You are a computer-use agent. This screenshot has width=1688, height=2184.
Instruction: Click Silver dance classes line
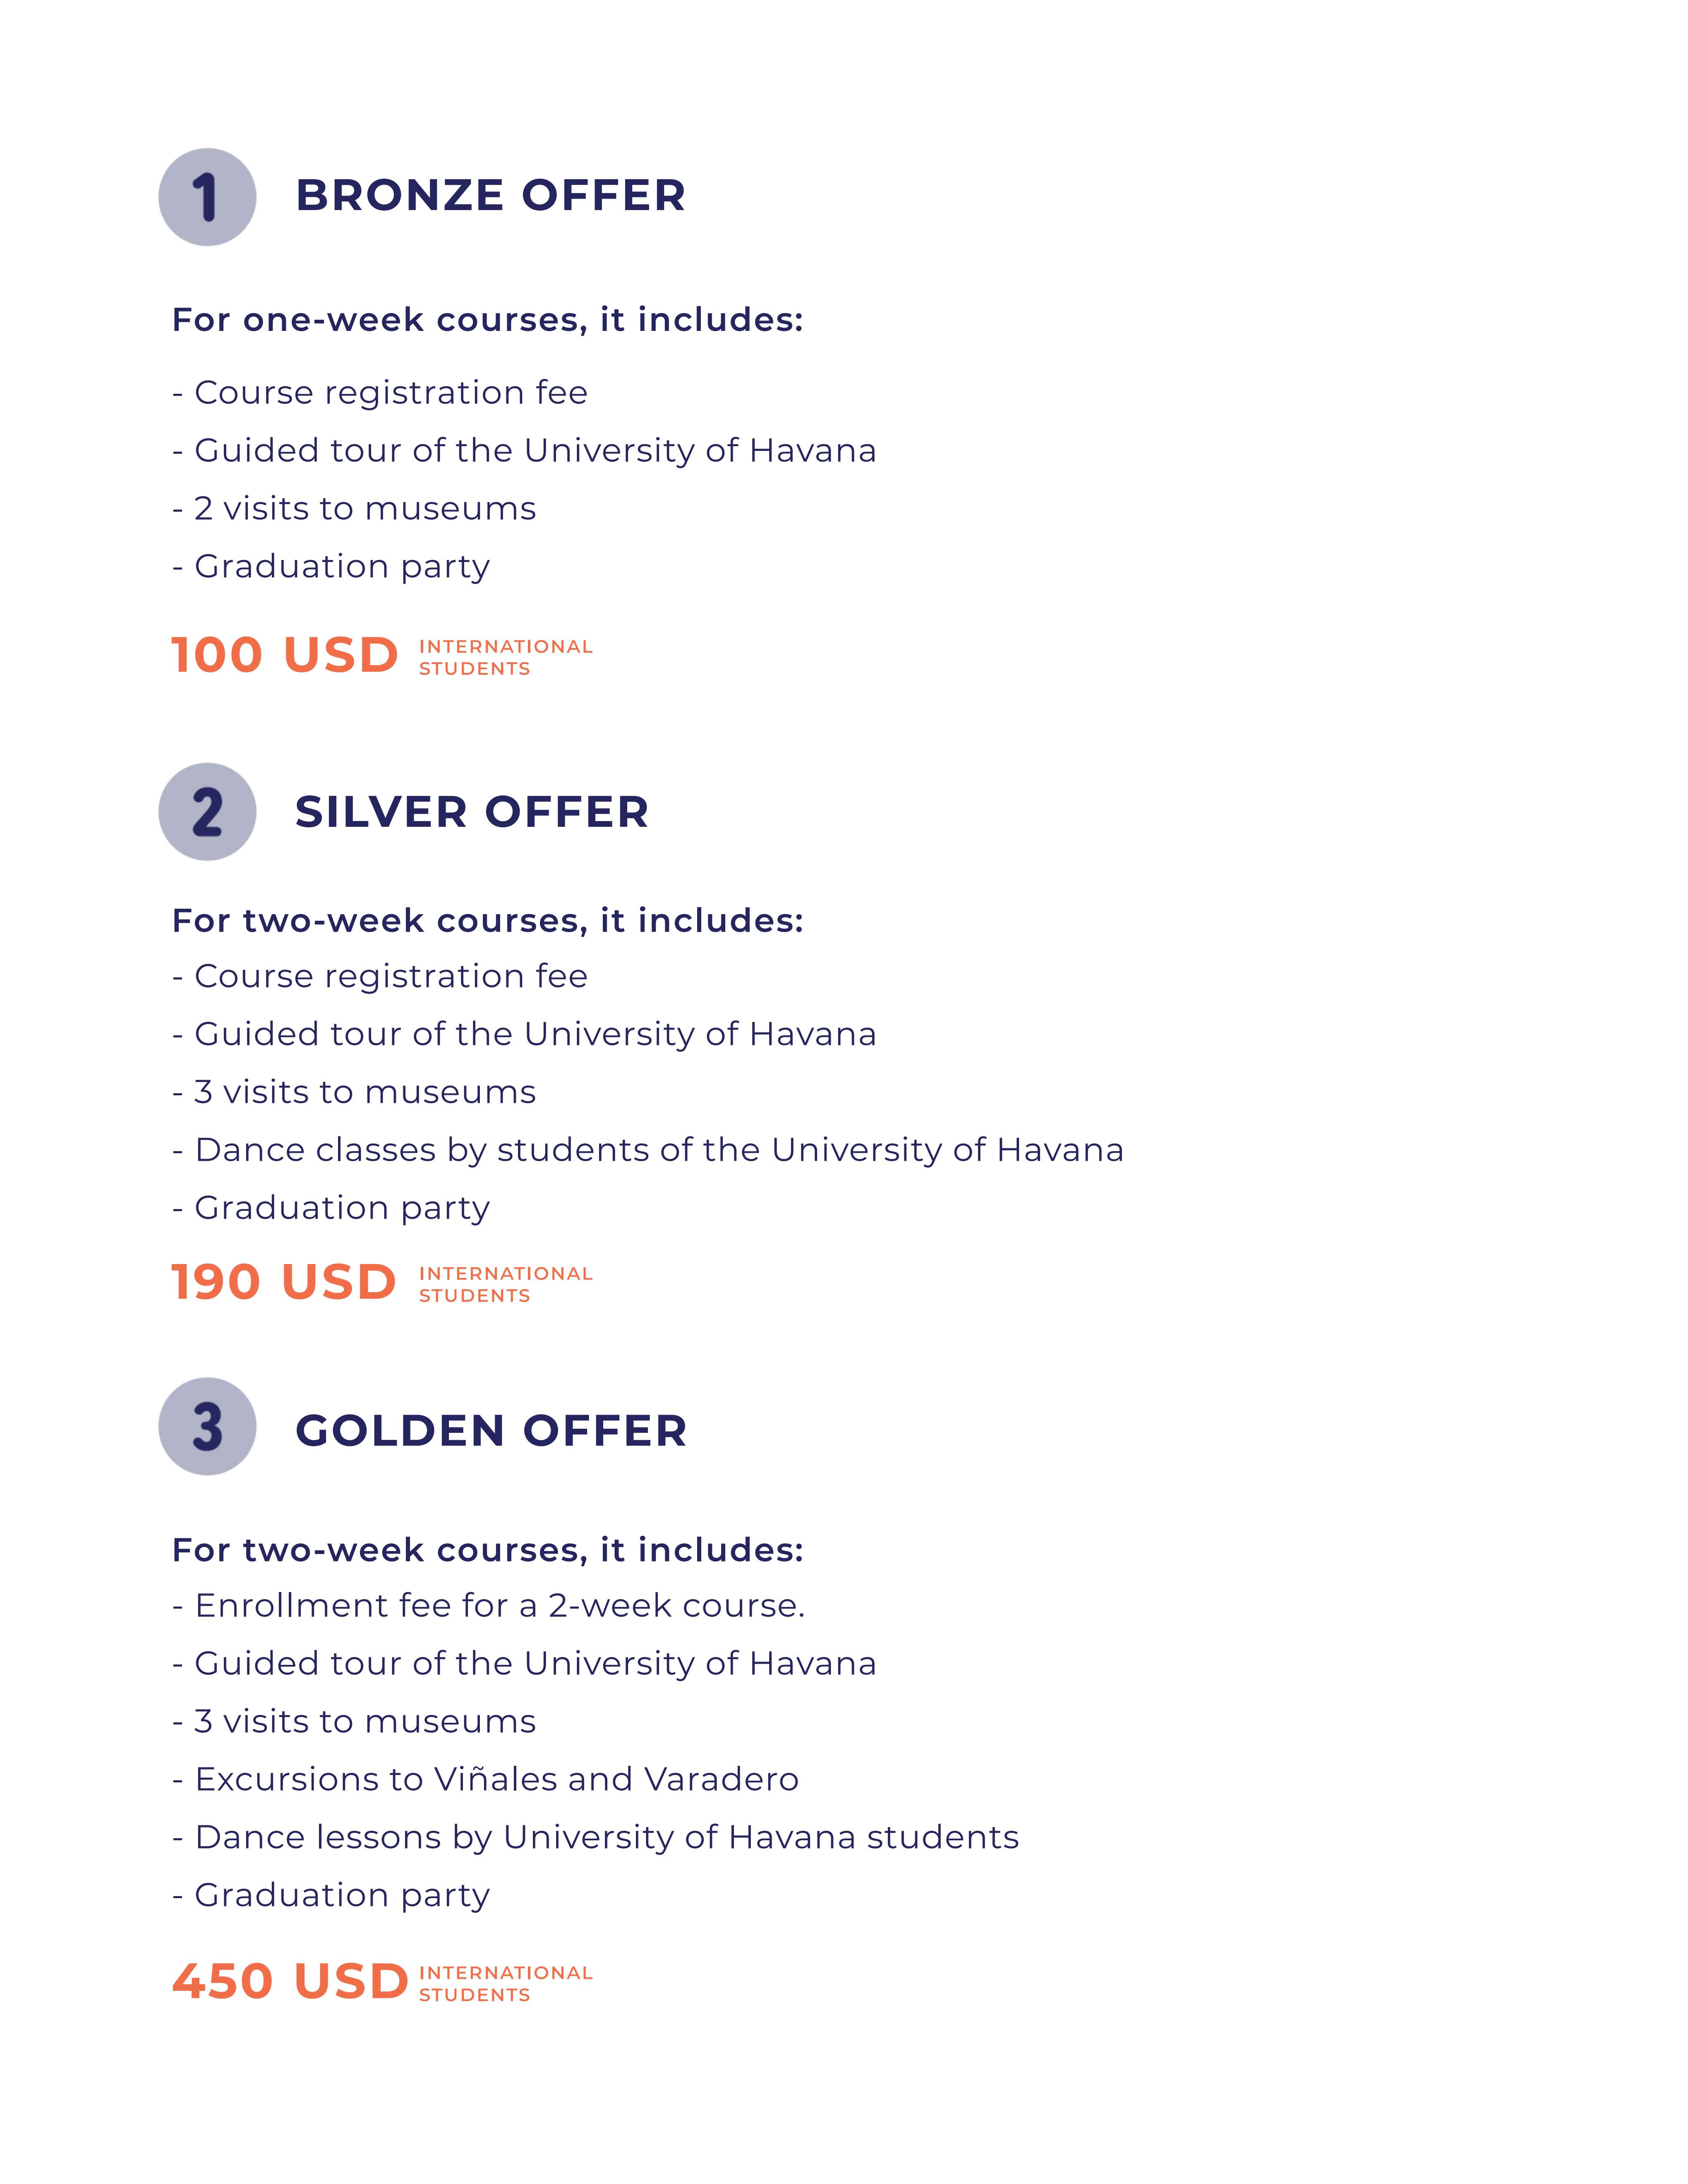click(x=648, y=1151)
